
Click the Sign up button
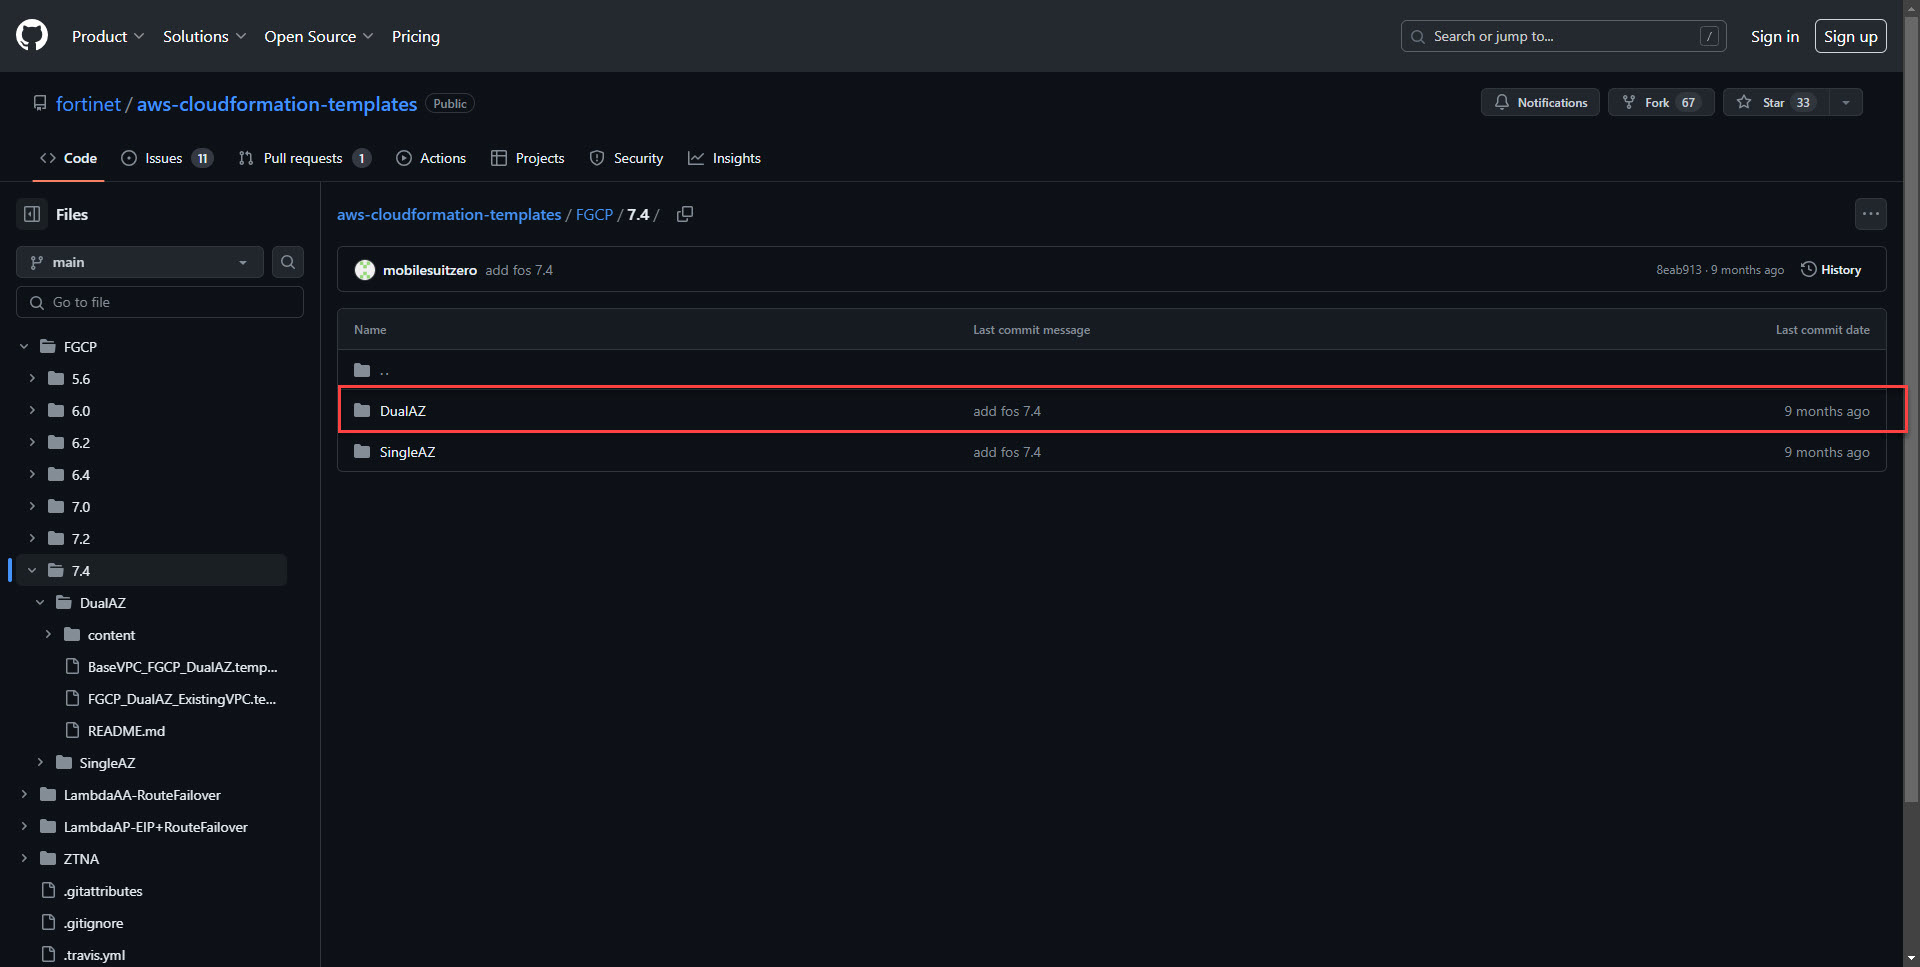[1851, 36]
